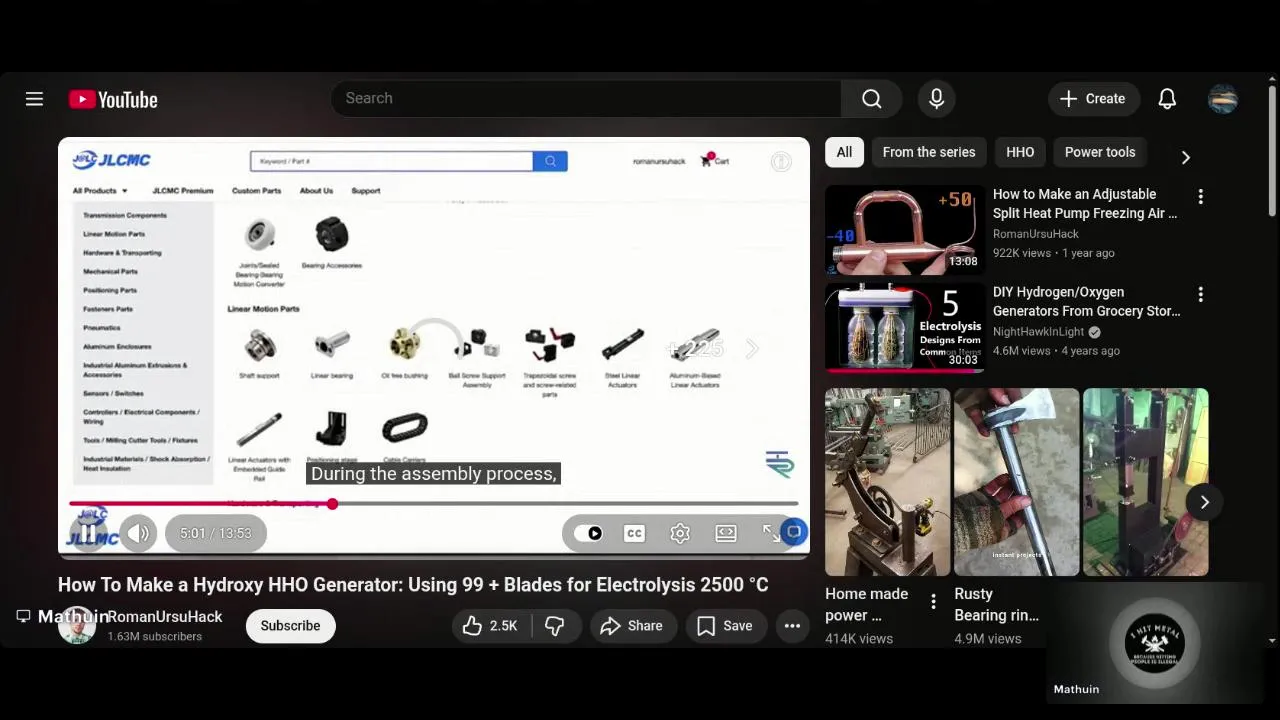The width and height of the screenshot is (1280, 720).
Task: Open the NightHawkInLight channel
Action: pyautogui.click(x=1038, y=332)
